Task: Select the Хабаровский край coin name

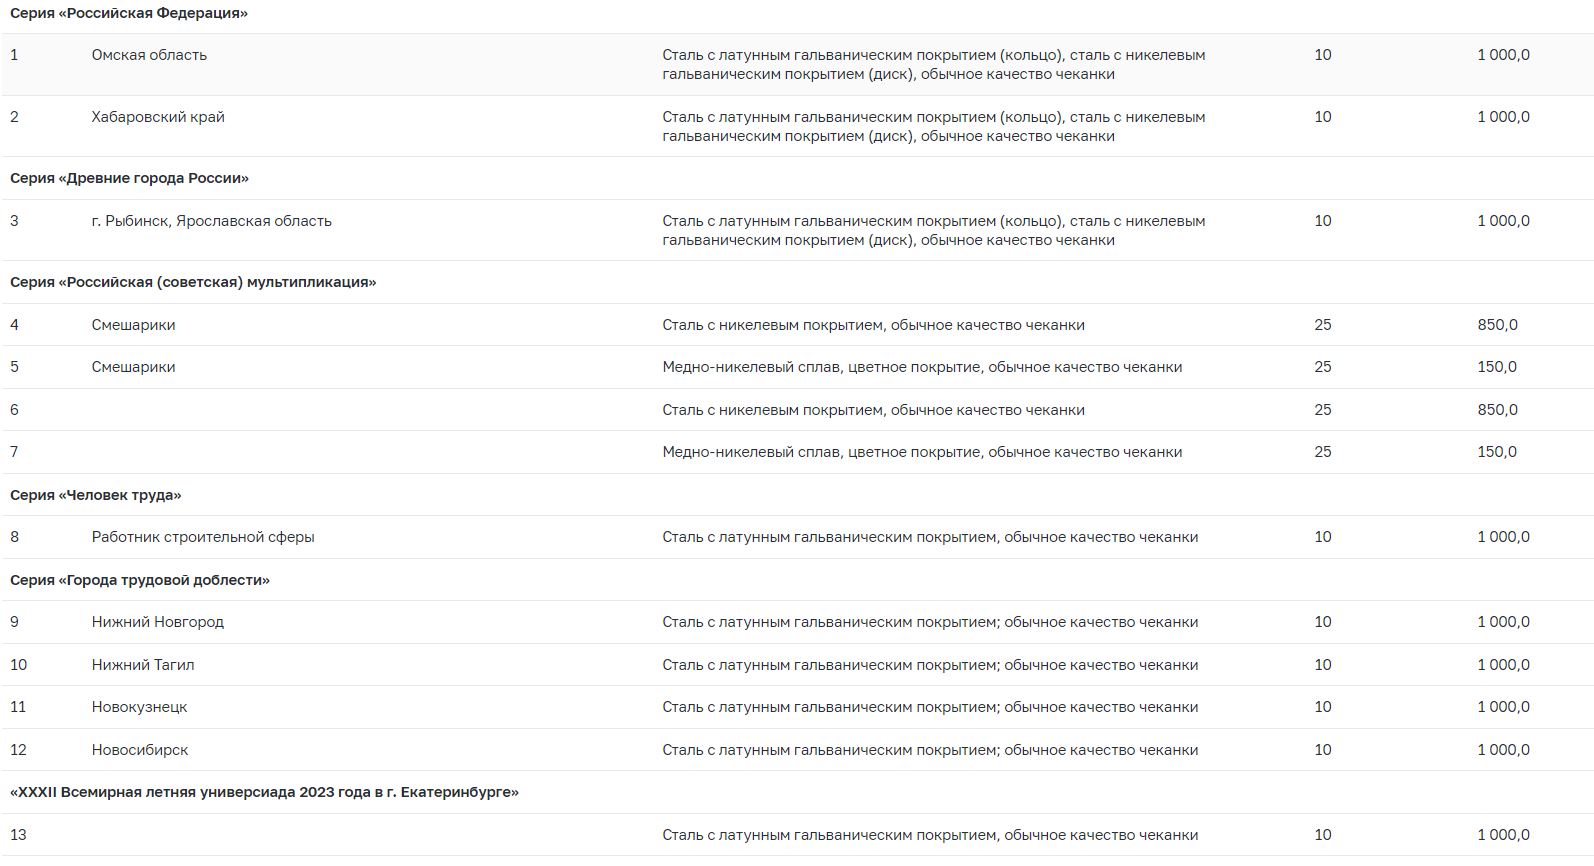Action: pyautogui.click(x=158, y=117)
